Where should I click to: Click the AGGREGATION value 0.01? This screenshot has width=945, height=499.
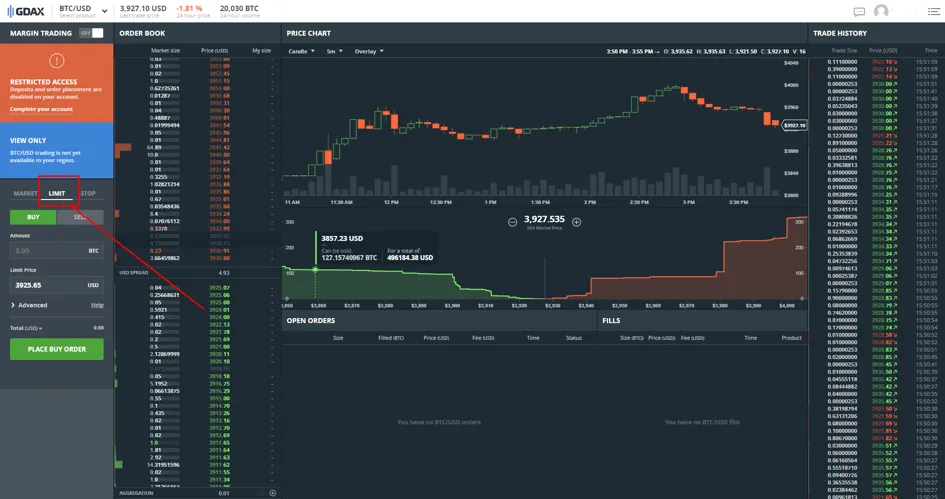[x=224, y=493]
